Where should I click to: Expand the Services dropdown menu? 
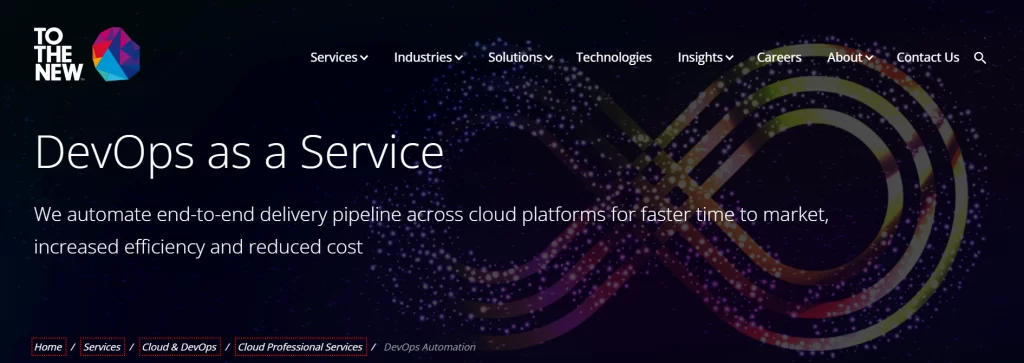339,57
